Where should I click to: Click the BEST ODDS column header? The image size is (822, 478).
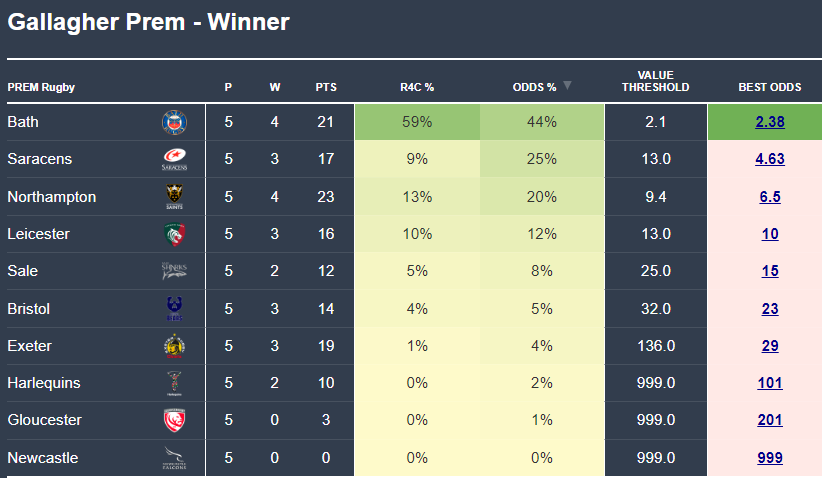point(769,87)
